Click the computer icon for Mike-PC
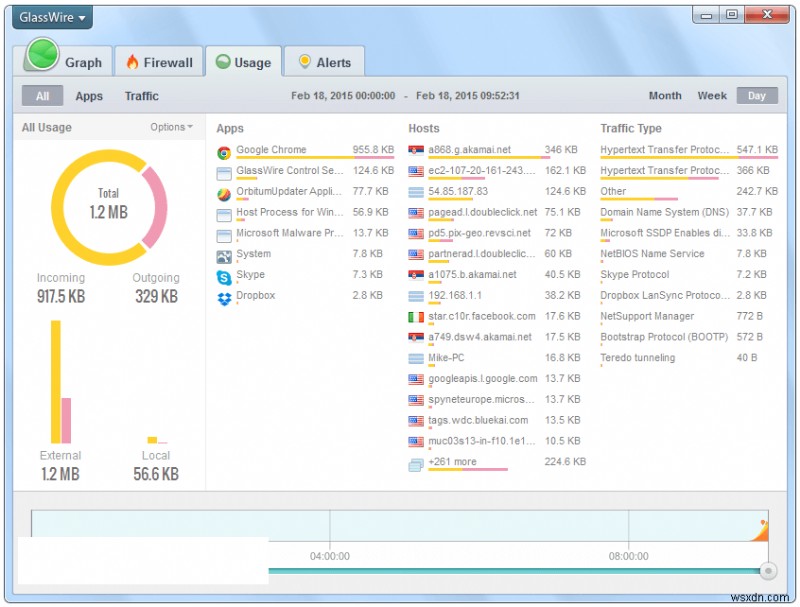 tap(416, 358)
